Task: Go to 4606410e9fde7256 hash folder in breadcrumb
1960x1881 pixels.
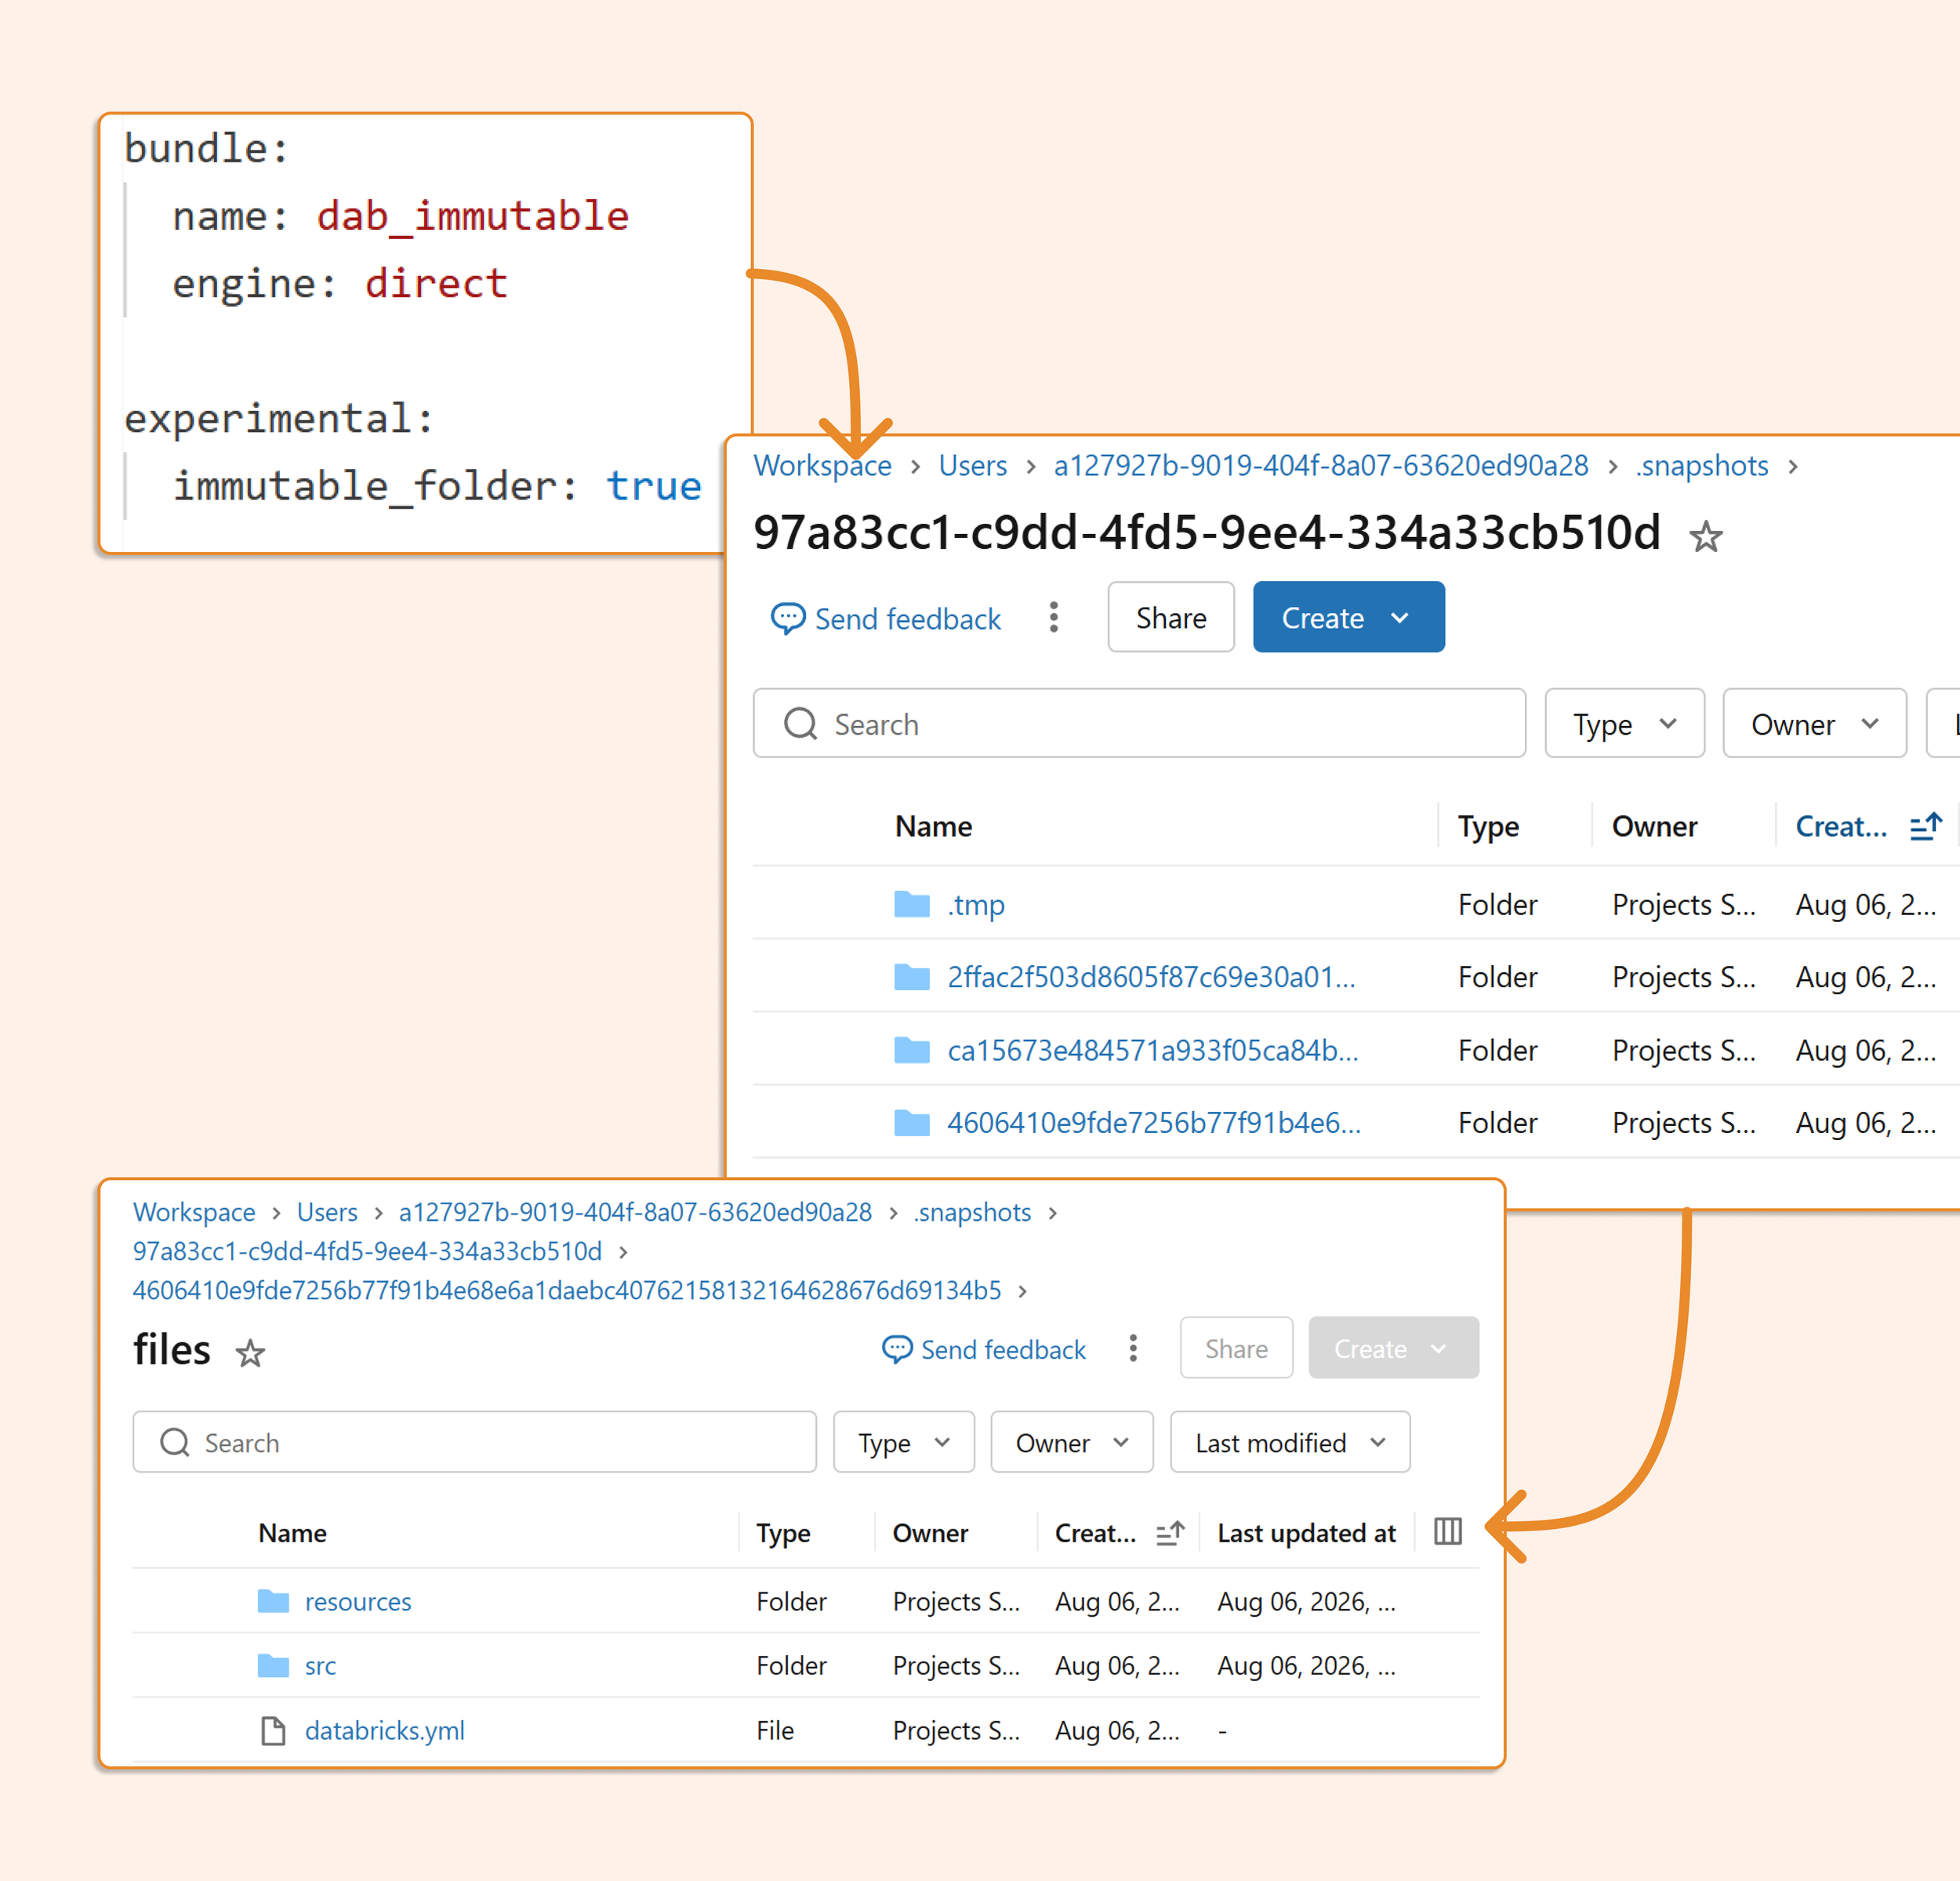Action: (x=567, y=1290)
